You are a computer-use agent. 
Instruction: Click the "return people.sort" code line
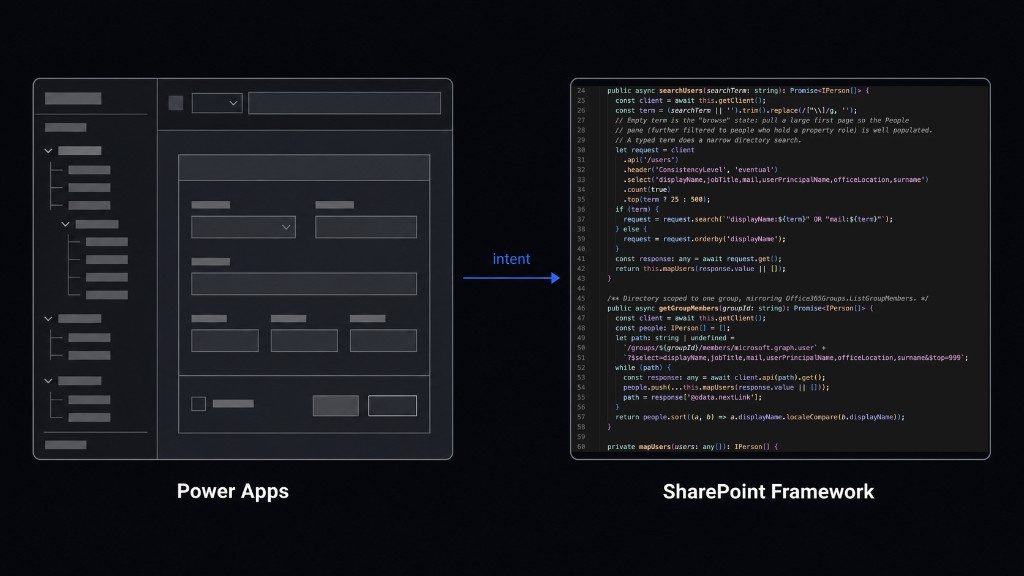(x=760, y=417)
